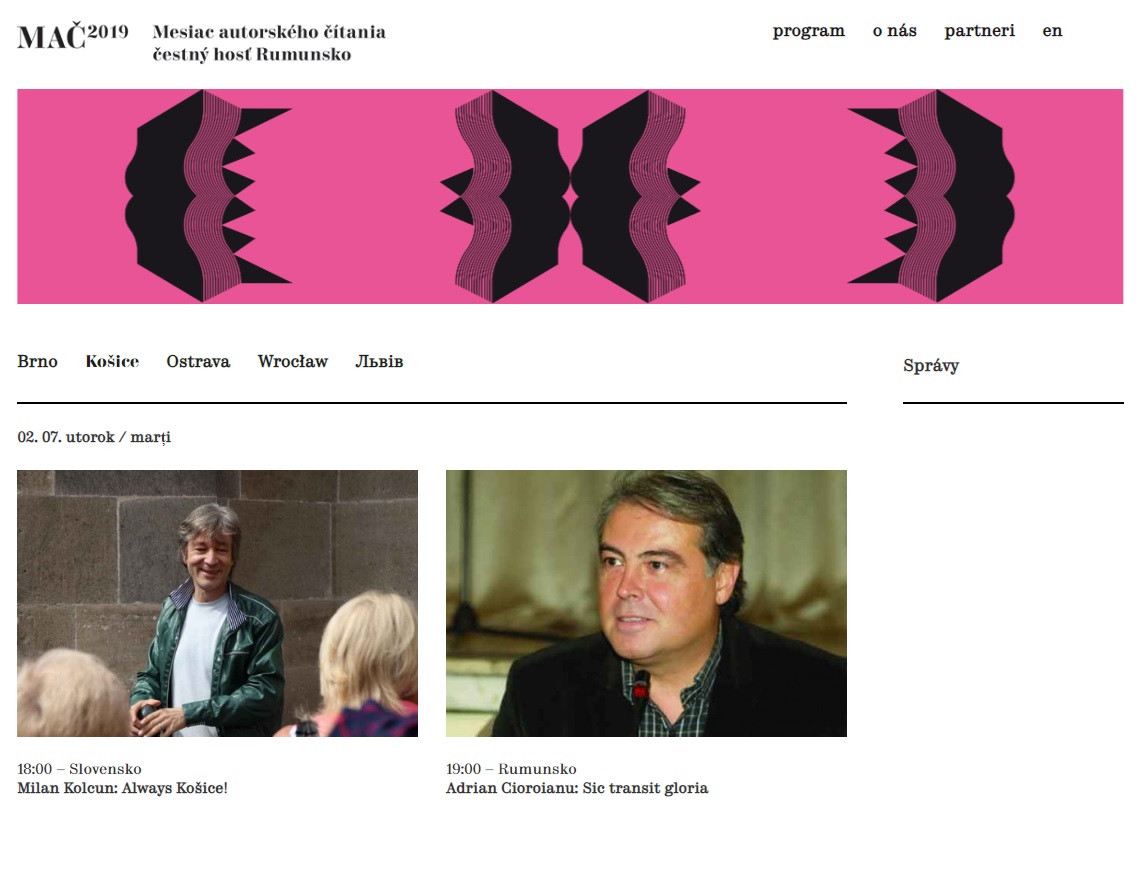Image resolution: width=1145 pixels, height=882 pixels.
Task: Click the MAČ 2019 logo
Action: pos(73,35)
